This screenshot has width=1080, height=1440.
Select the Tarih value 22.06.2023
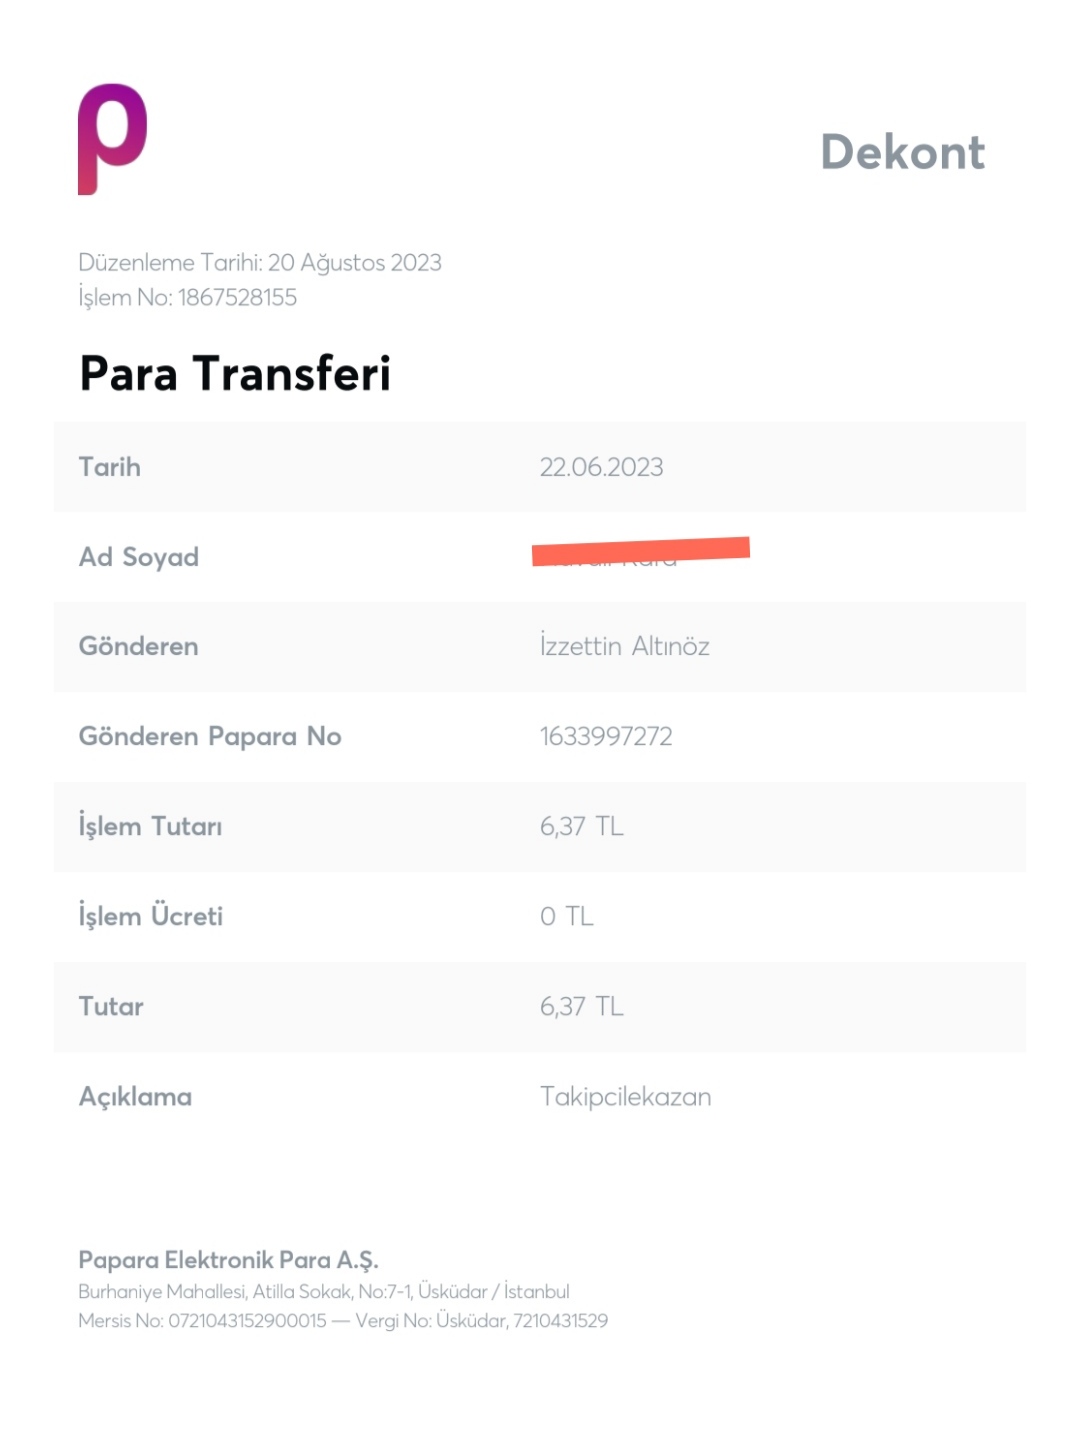(x=602, y=467)
